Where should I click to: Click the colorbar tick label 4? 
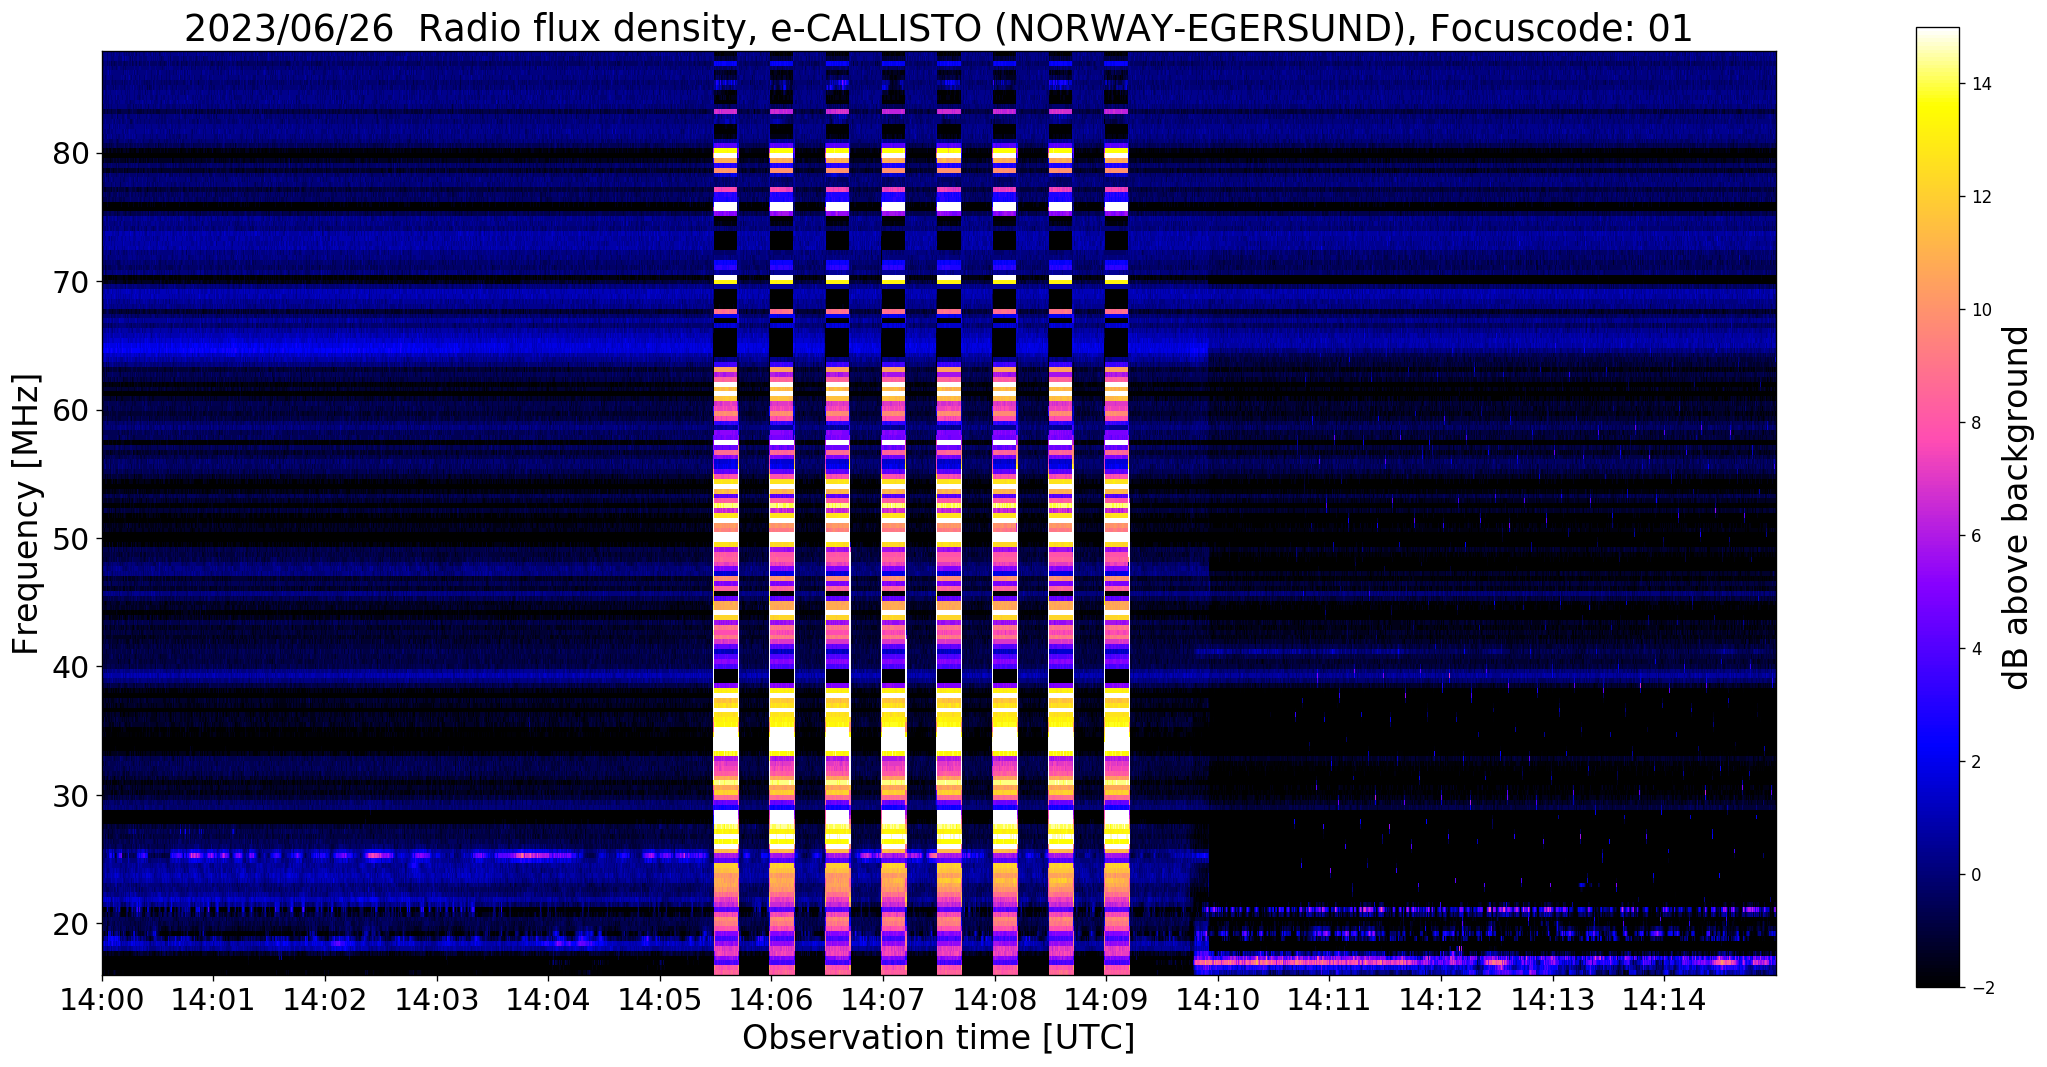pos(1975,649)
